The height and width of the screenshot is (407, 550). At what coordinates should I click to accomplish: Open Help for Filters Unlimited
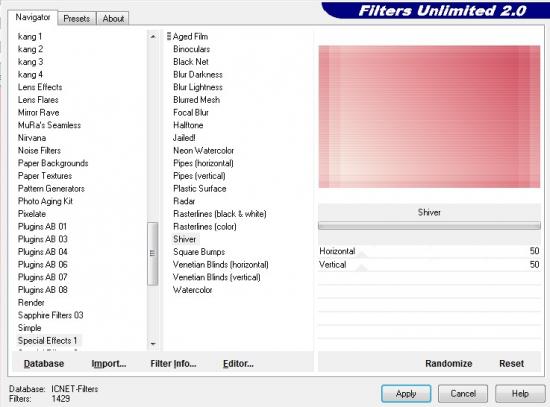click(520, 394)
